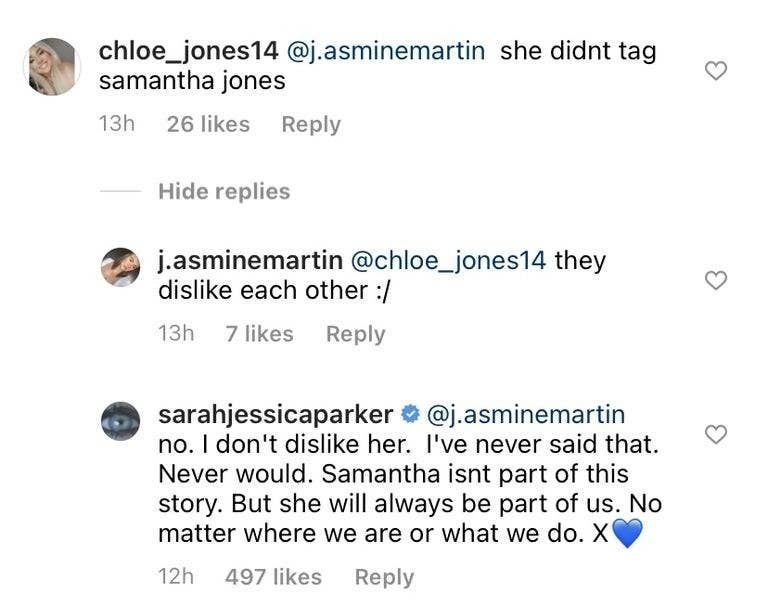768x605 pixels.
Task: Collapse thread with Hide replies
Action: click(x=224, y=191)
